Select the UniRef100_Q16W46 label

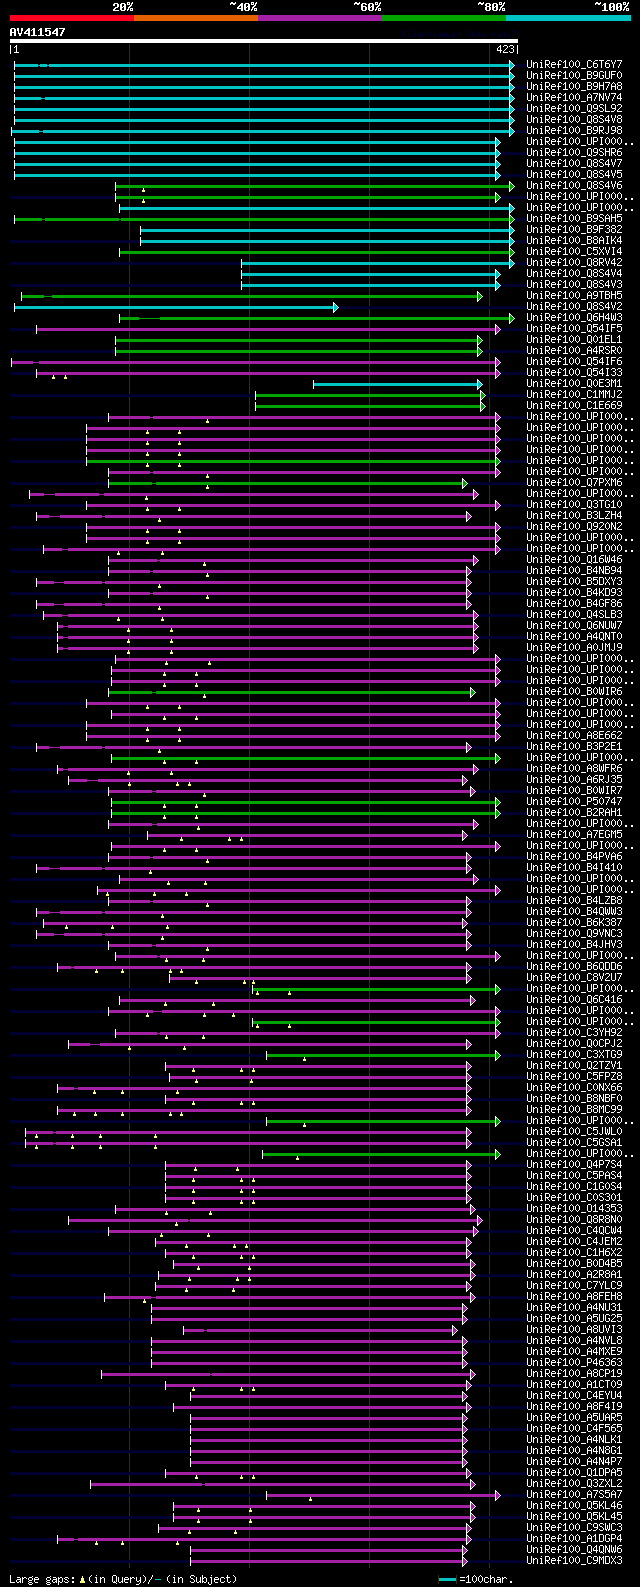tap(574, 559)
